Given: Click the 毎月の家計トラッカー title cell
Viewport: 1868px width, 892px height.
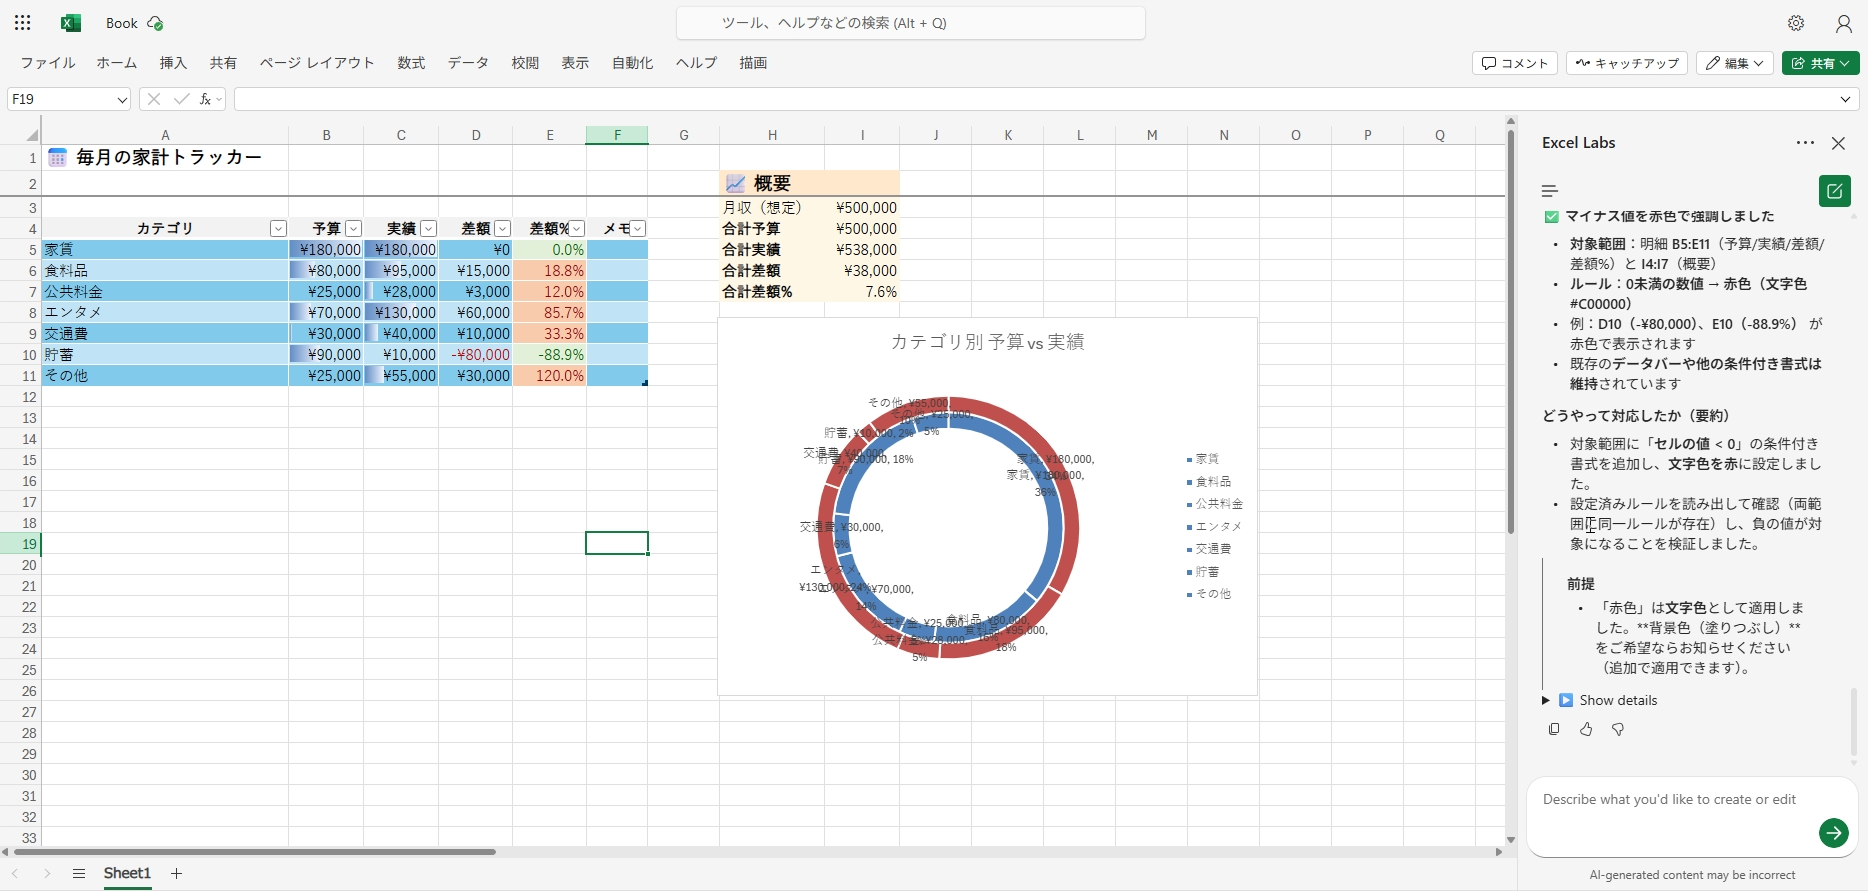Looking at the screenshot, I should click(x=165, y=157).
